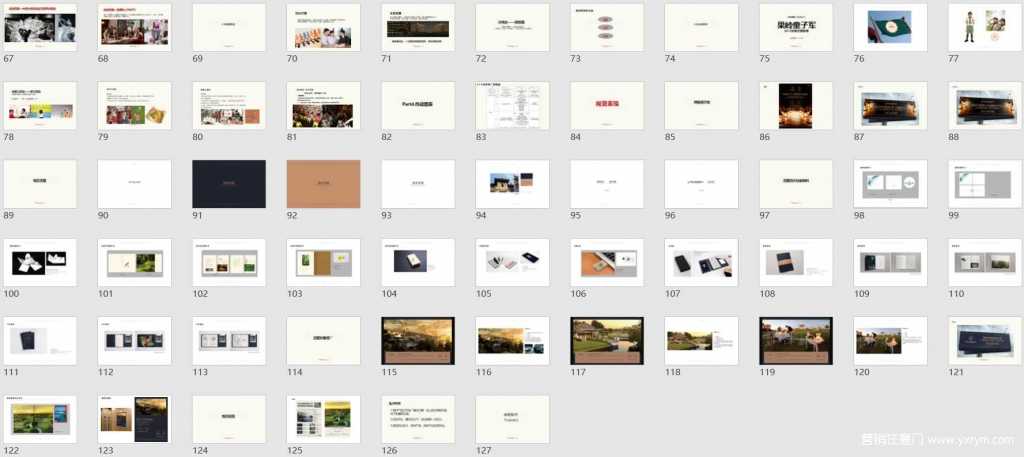This screenshot has width=1024, height=457.
Task: Select dark navy slide 91
Action: point(229,184)
